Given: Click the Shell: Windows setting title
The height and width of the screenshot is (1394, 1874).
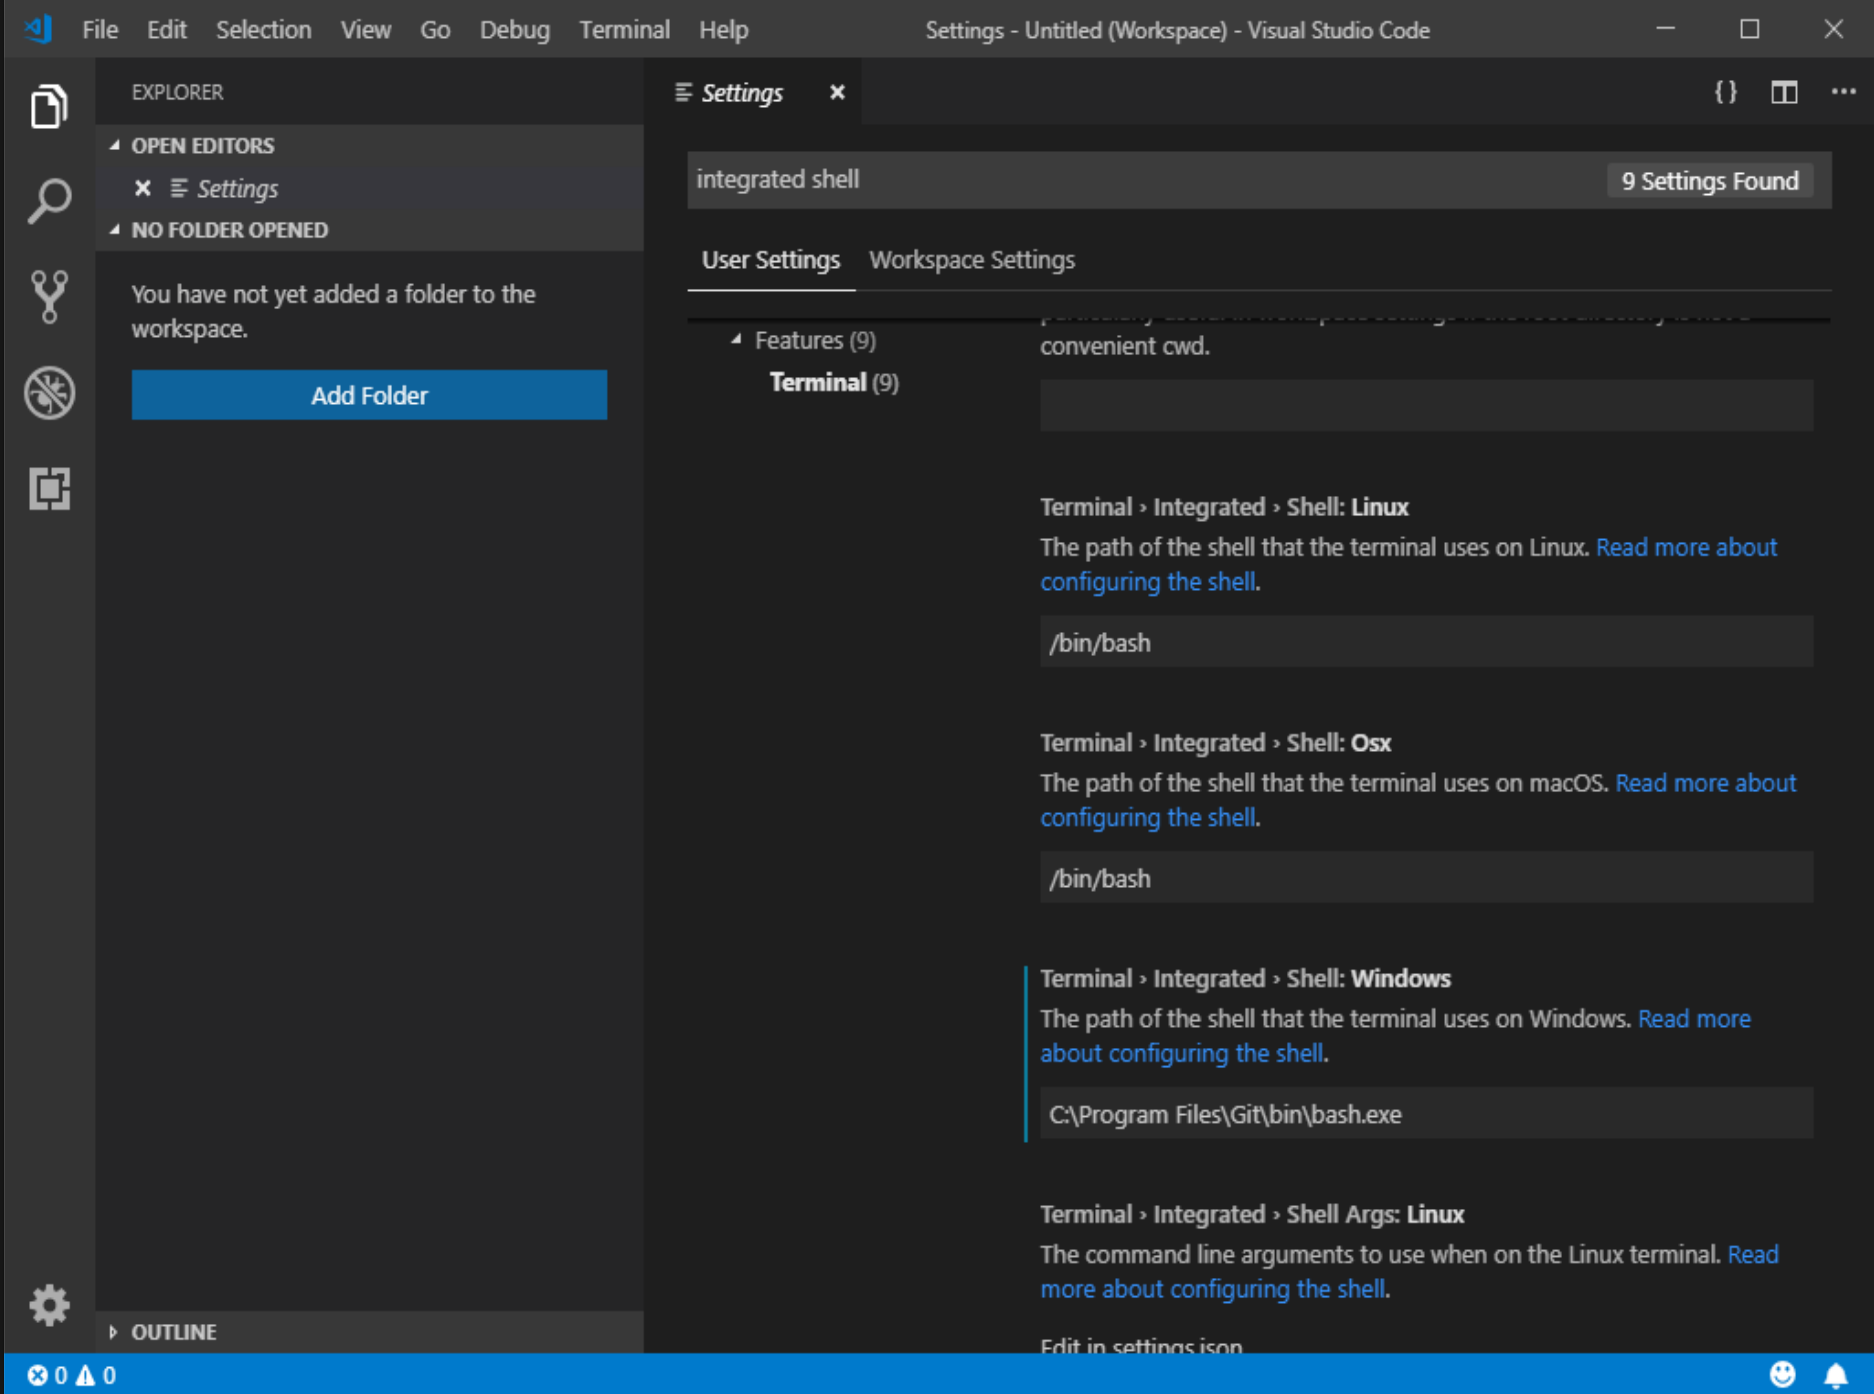Looking at the screenshot, I should 1245,979.
